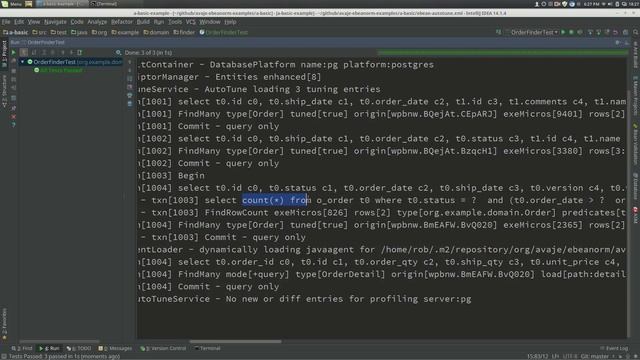Open the Help menu
This screenshot has width=640, height=360.
click(230, 22)
